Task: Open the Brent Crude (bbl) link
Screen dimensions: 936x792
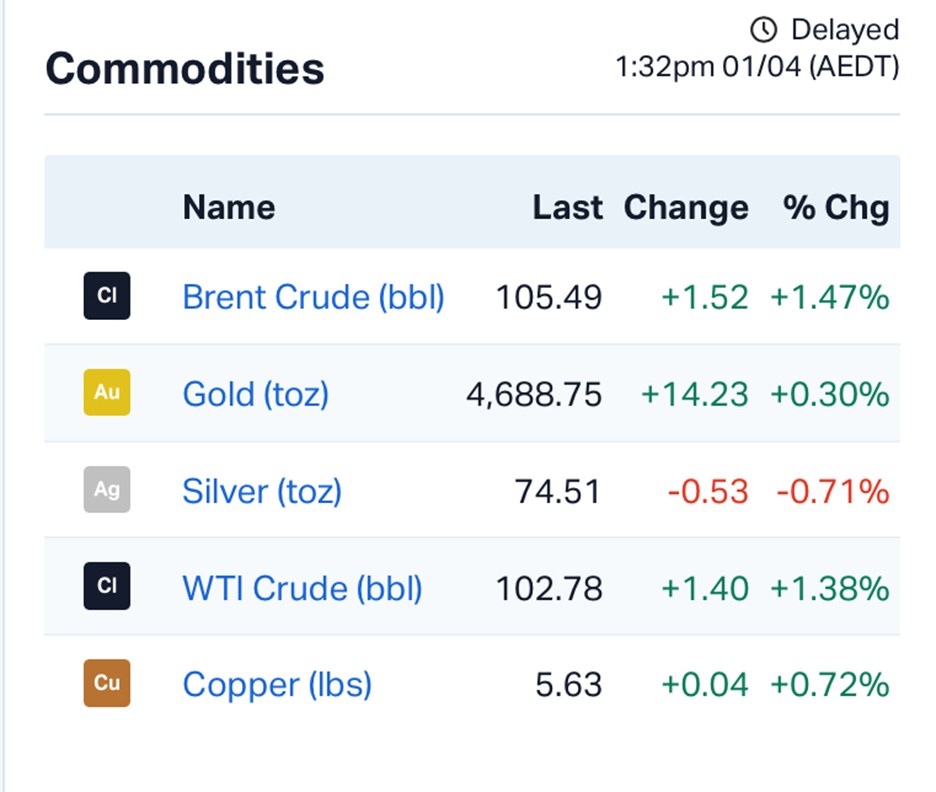Action: click(x=313, y=297)
